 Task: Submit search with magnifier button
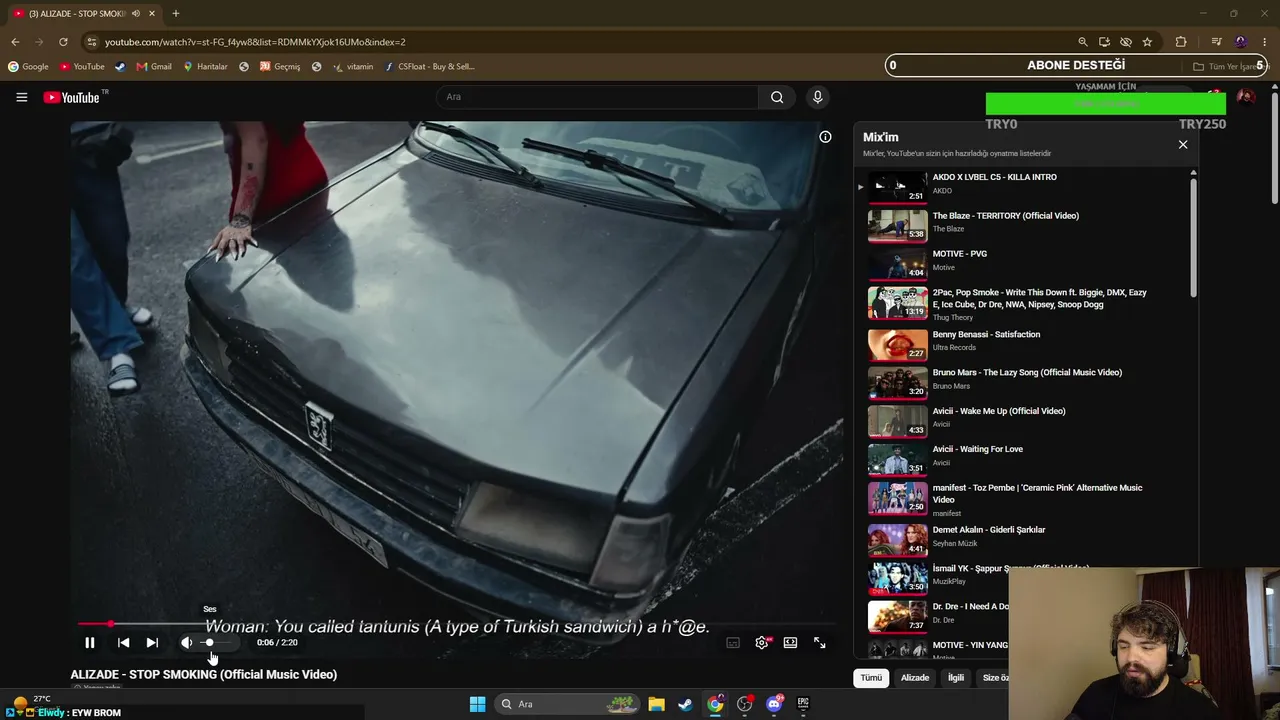pos(777,97)
